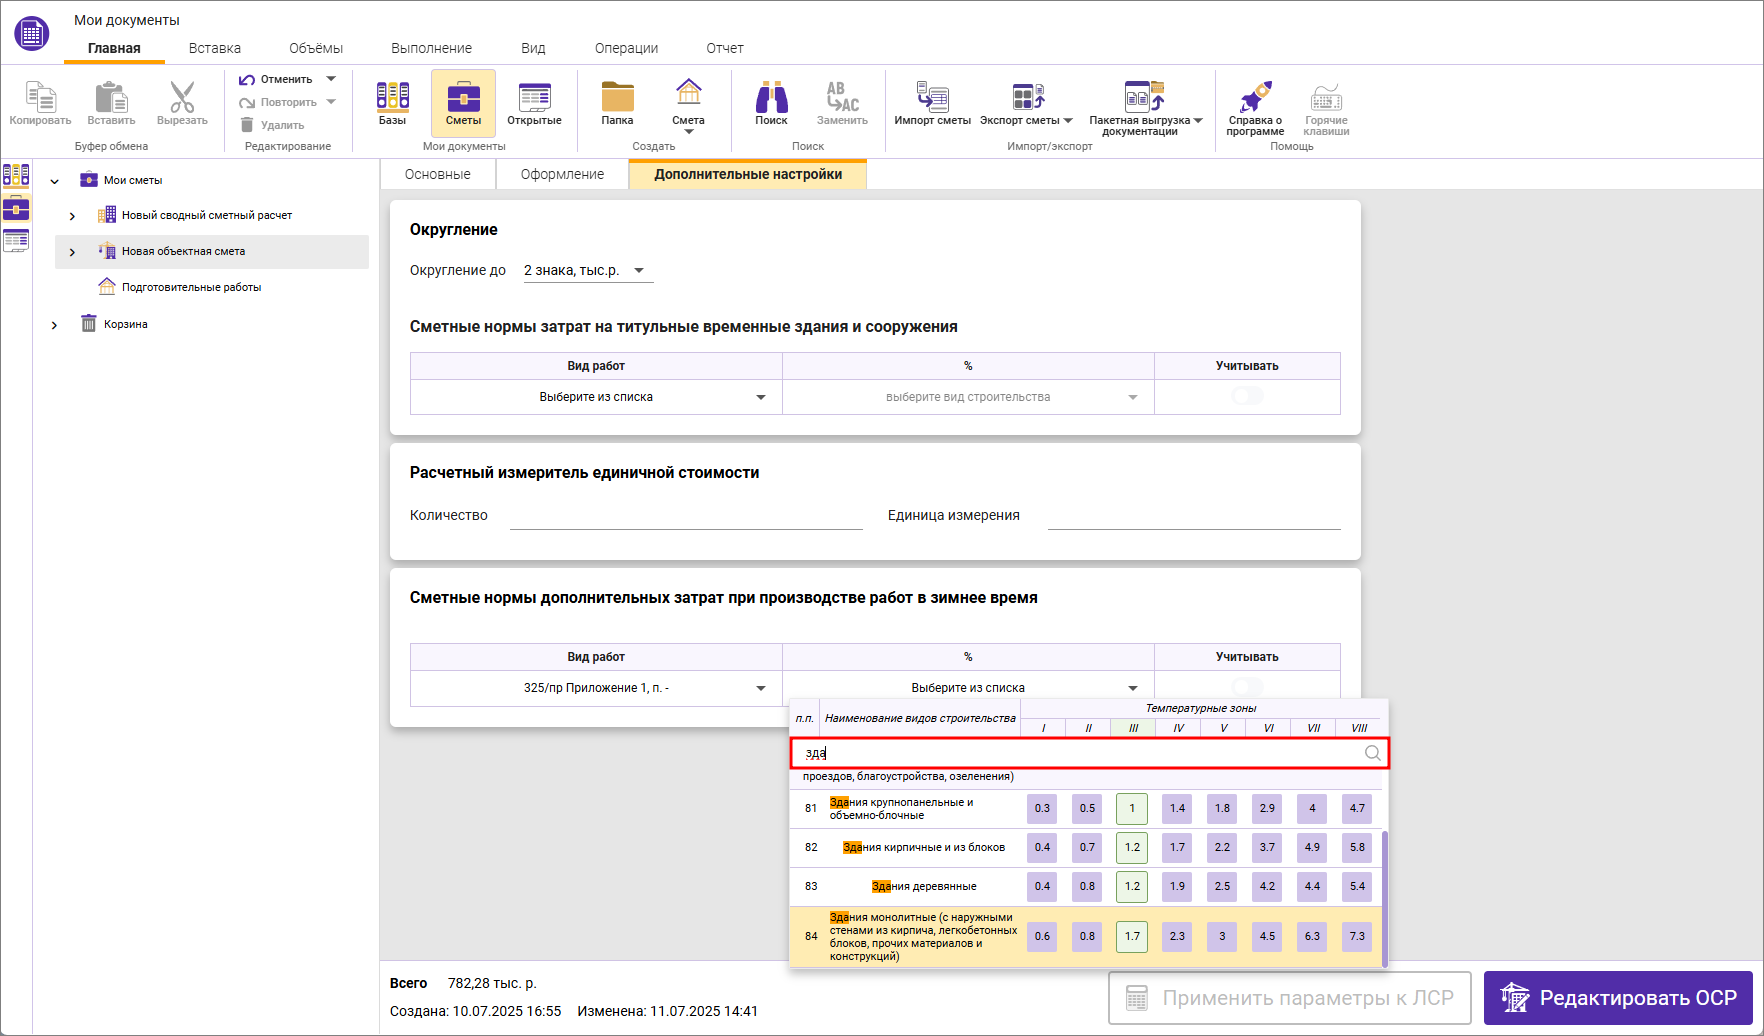The height and width of the screenshot is (1036, 1764).
Task: Toggle Учитывать switch for winter work norms
Action: click(x=1247, y=687)
